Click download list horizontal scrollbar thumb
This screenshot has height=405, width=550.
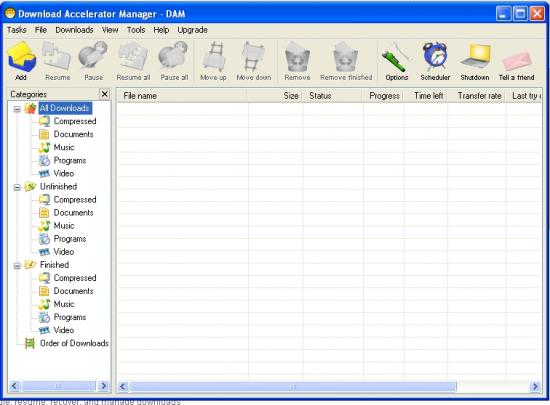tap(293, 386)
